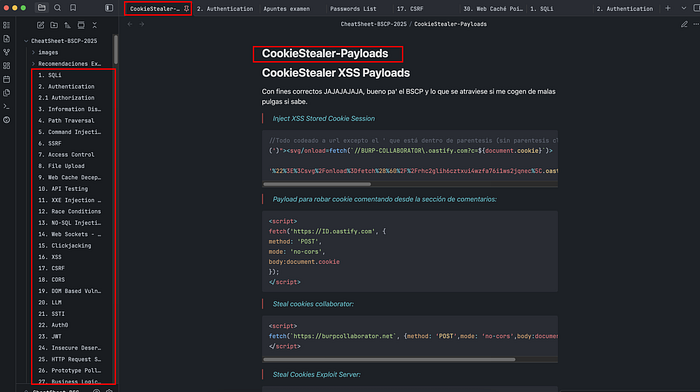Screen dimensions: 700x392
Task: Open 5. Command Injecti… note
Action: tap(69, 132)
